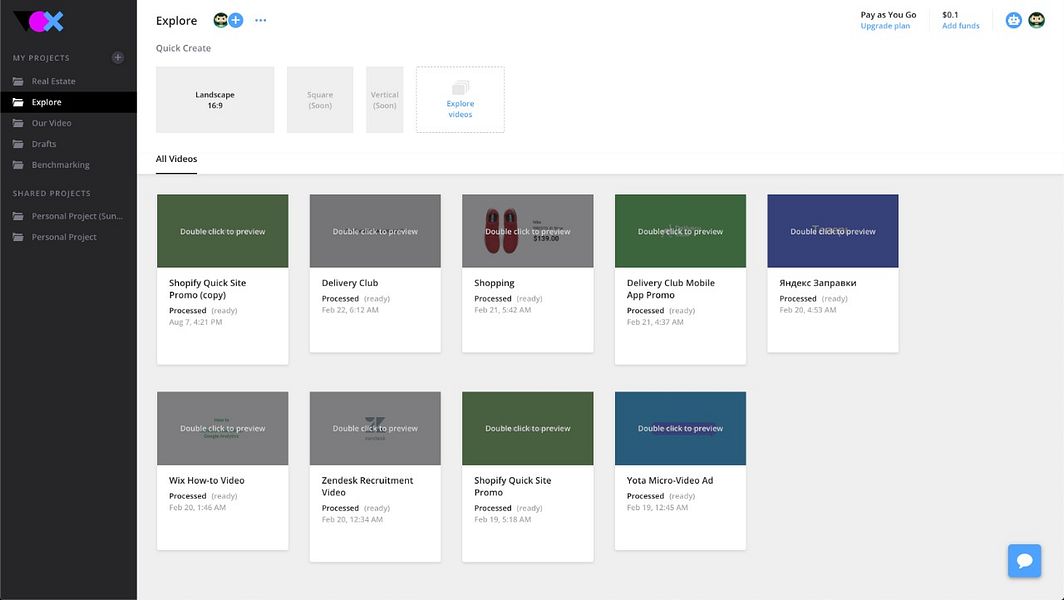Open the shared Personal Project item
Image resolution: width=1064 pixels, height=600 pixels.
(68, 237)
